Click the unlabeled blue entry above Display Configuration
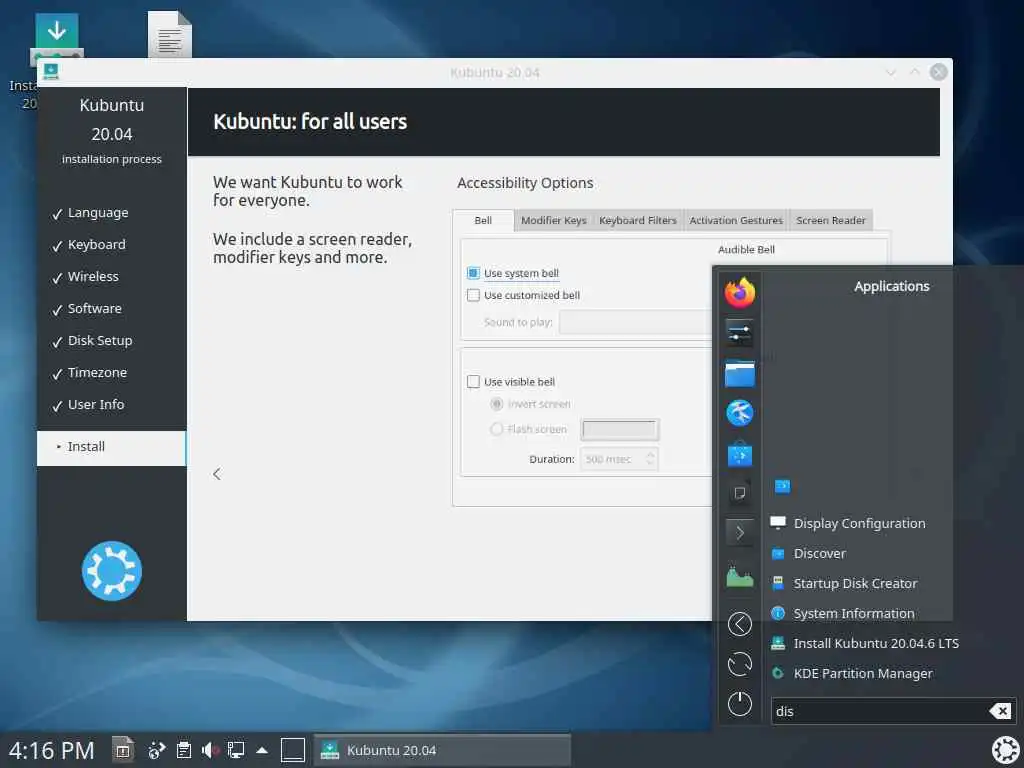The height and width of the screenshot is (768, 1024). (x=782, y=487)
